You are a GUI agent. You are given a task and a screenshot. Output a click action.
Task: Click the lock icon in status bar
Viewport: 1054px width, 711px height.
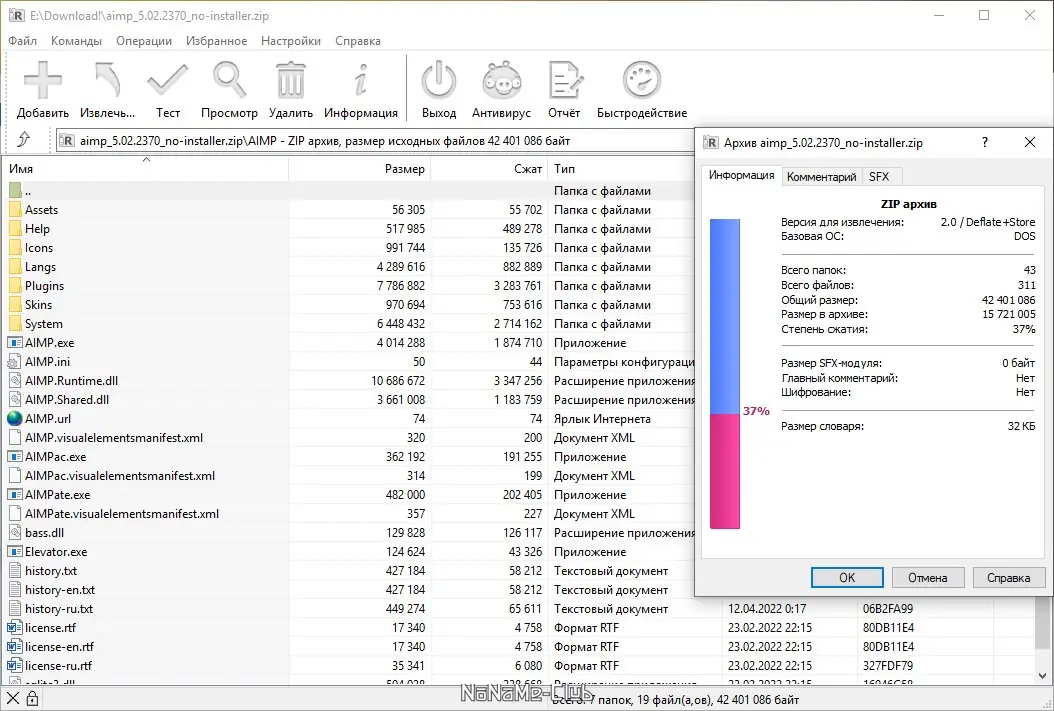32,699
